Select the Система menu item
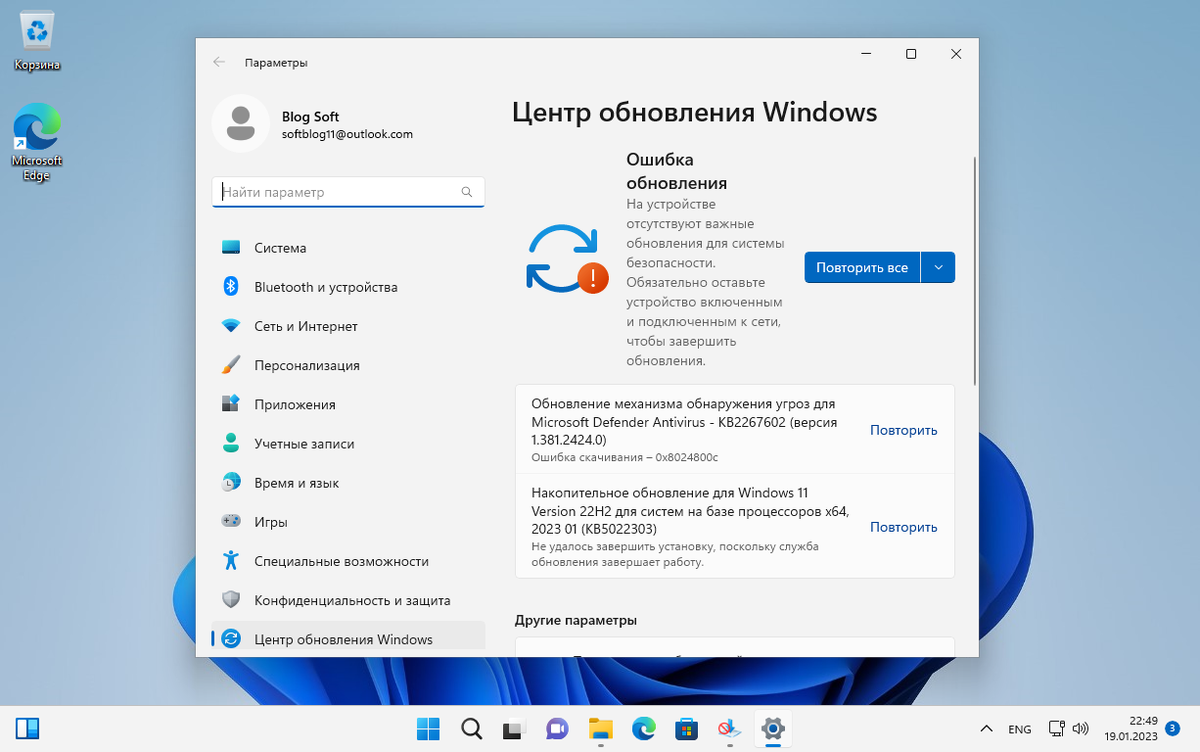1200x752 pixels. [x=348, y=247]
